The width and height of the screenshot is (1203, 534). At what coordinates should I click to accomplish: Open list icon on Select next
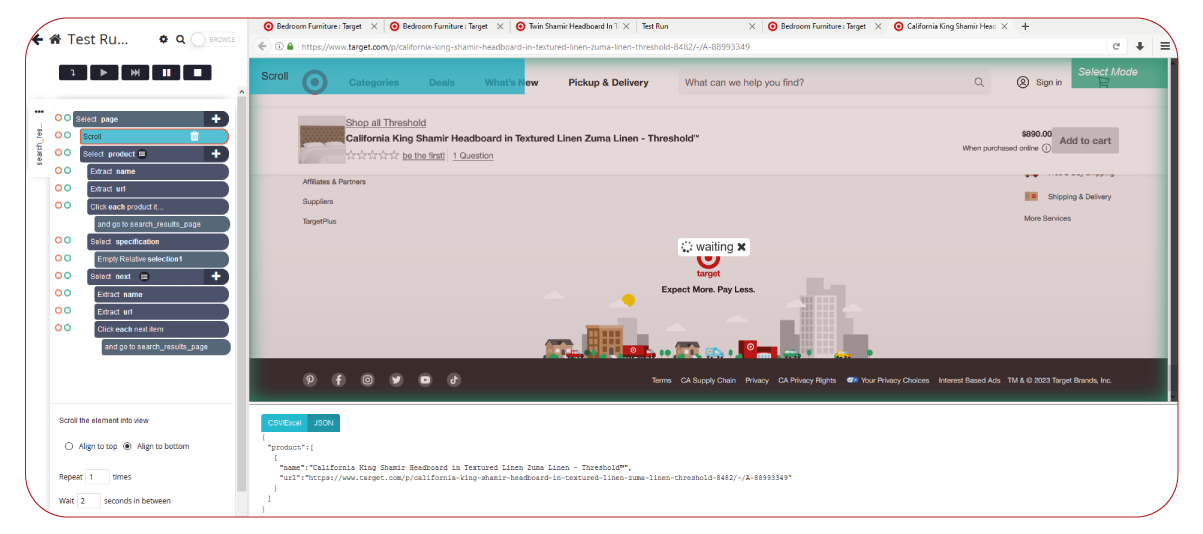click(144, 276)
